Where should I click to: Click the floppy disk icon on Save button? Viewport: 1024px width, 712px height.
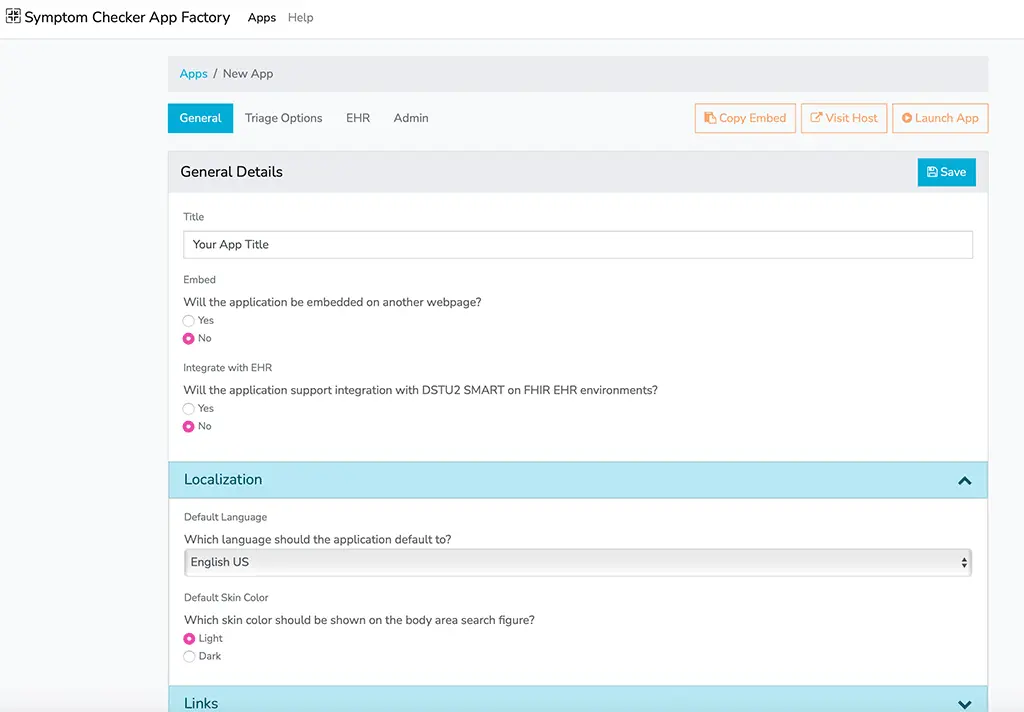click(932, 172)
